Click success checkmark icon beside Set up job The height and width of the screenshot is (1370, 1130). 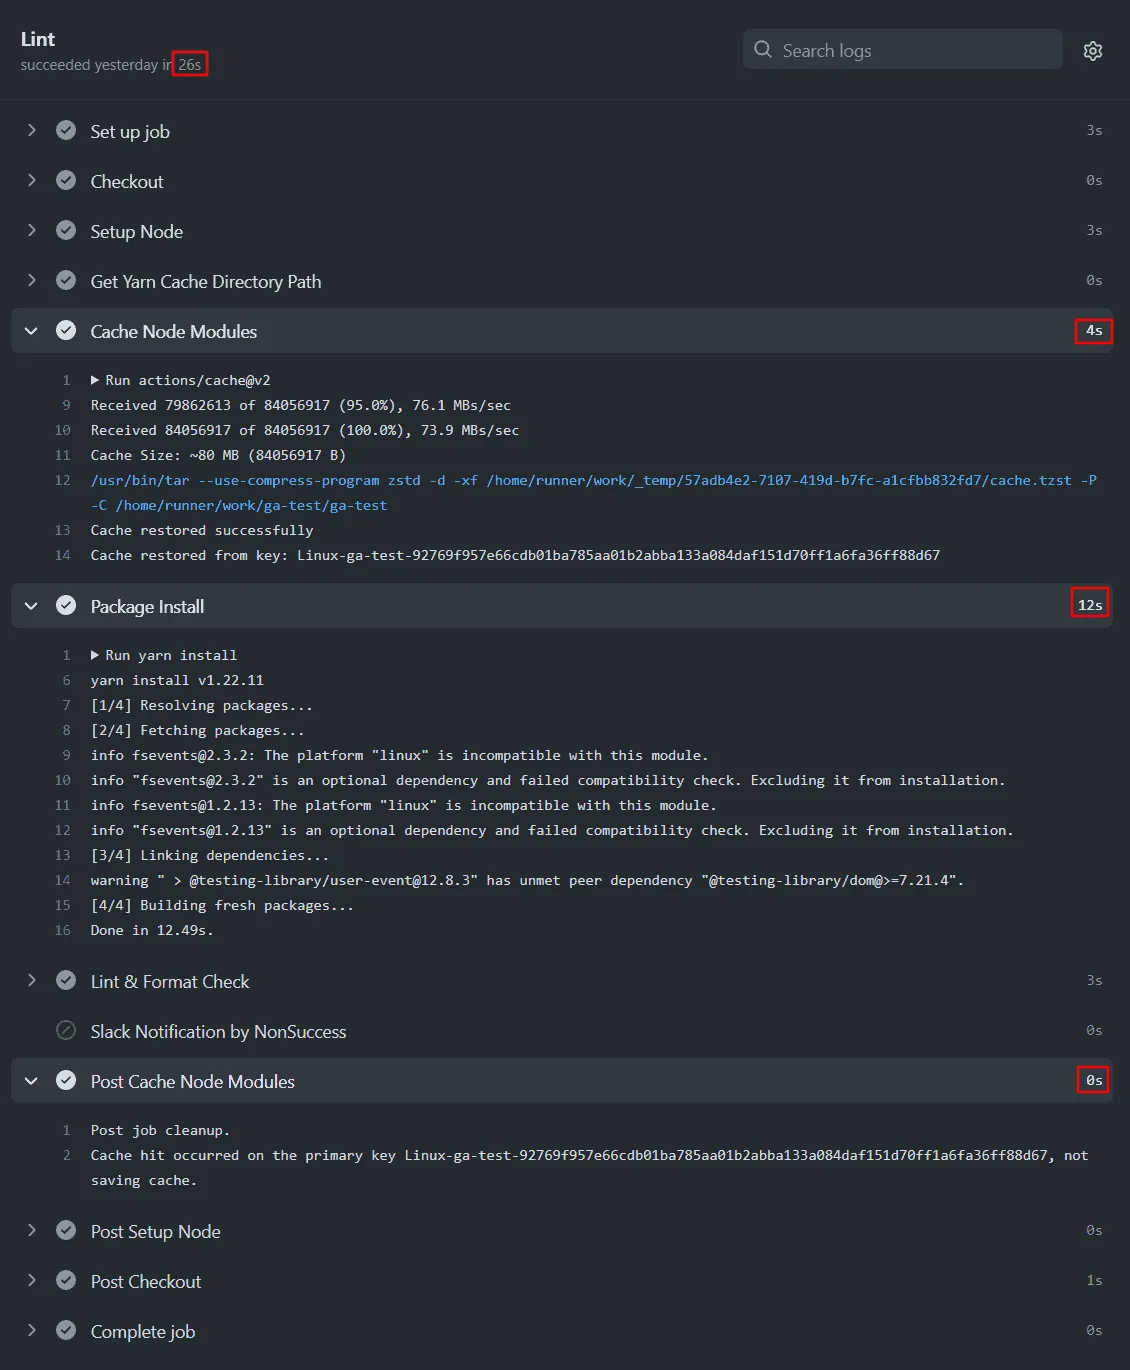pyautogui.click(x=66, y=131)
